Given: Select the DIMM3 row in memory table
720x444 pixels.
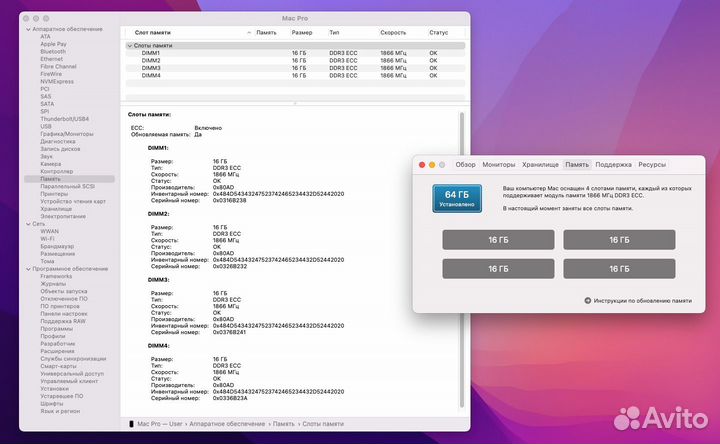Looking at the screenshot, I should point(295,68).
